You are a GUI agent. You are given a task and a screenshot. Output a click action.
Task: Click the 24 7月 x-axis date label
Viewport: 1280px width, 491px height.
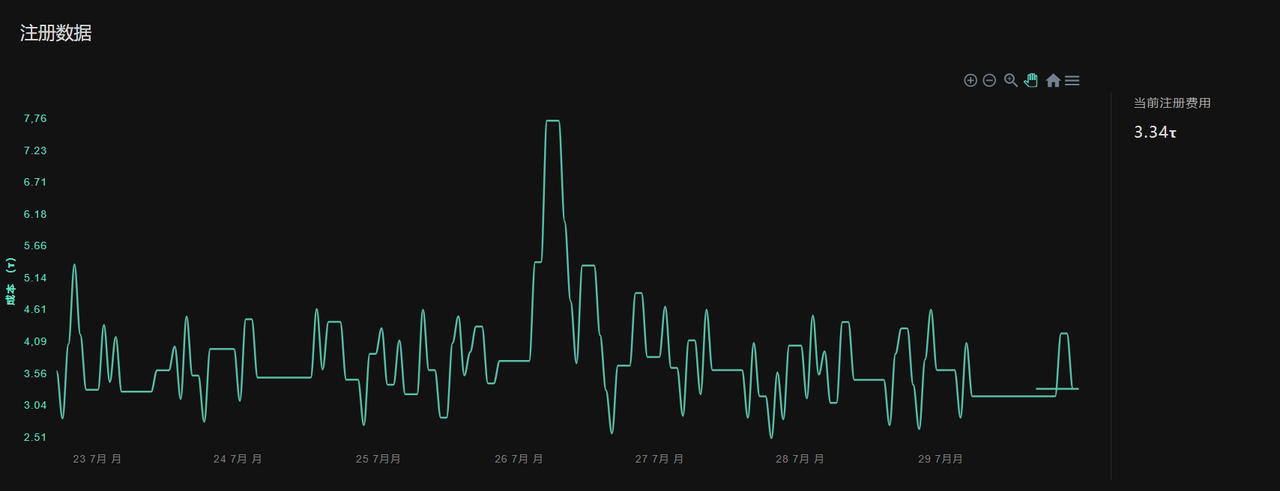point(238,459)
